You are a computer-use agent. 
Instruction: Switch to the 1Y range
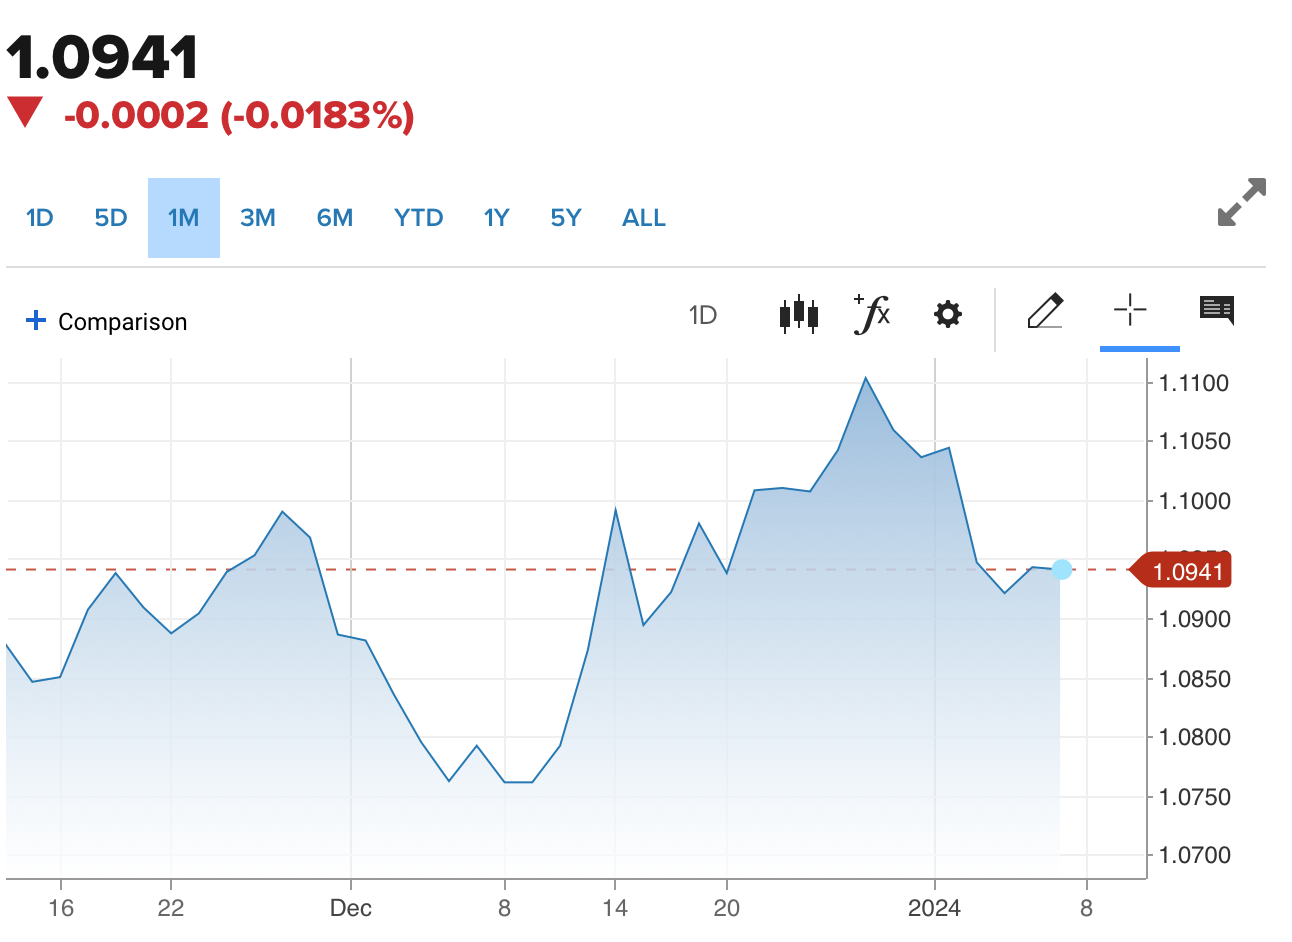coord(497,218)
